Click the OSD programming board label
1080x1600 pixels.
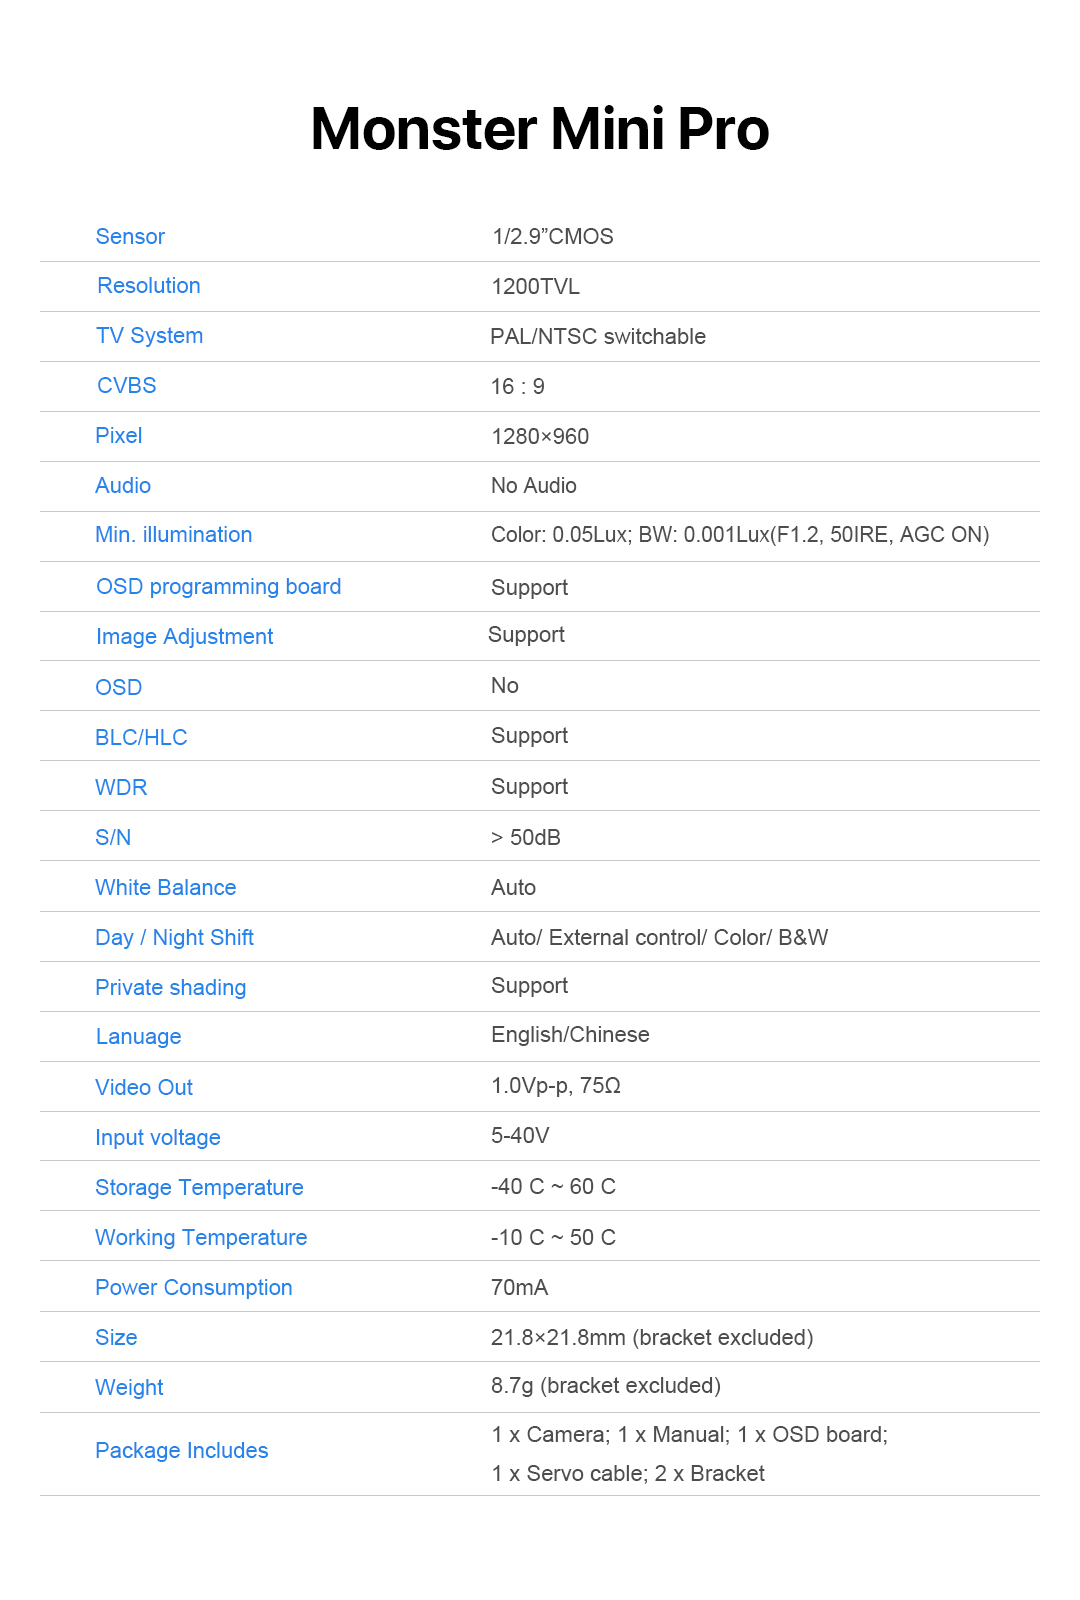218,587
